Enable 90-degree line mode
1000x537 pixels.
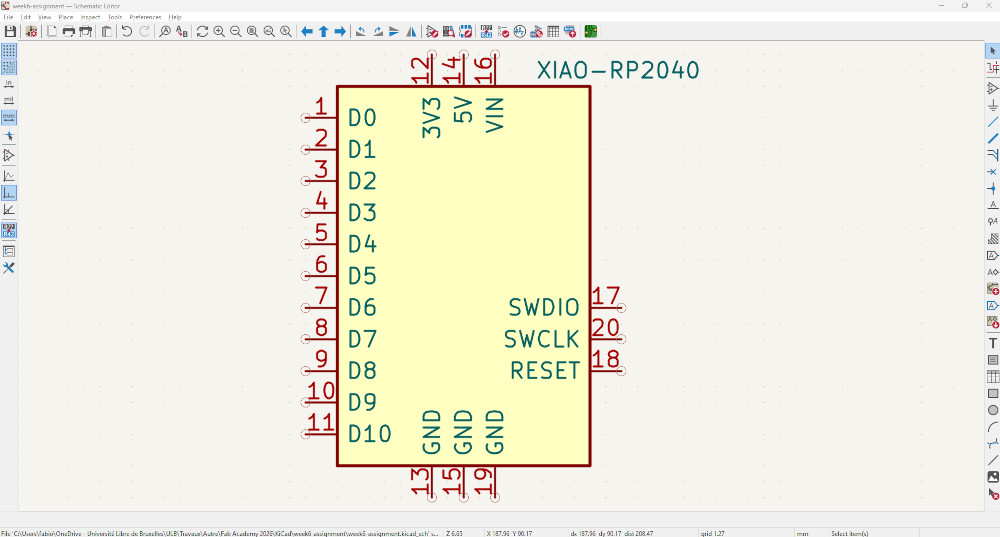point(9,193)
